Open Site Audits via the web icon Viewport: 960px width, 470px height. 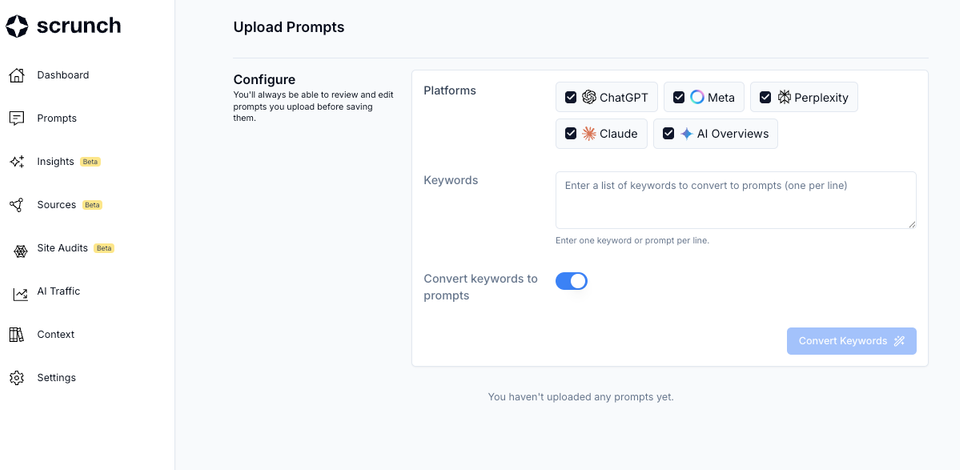pyautogui.click(x=20, y=251)
